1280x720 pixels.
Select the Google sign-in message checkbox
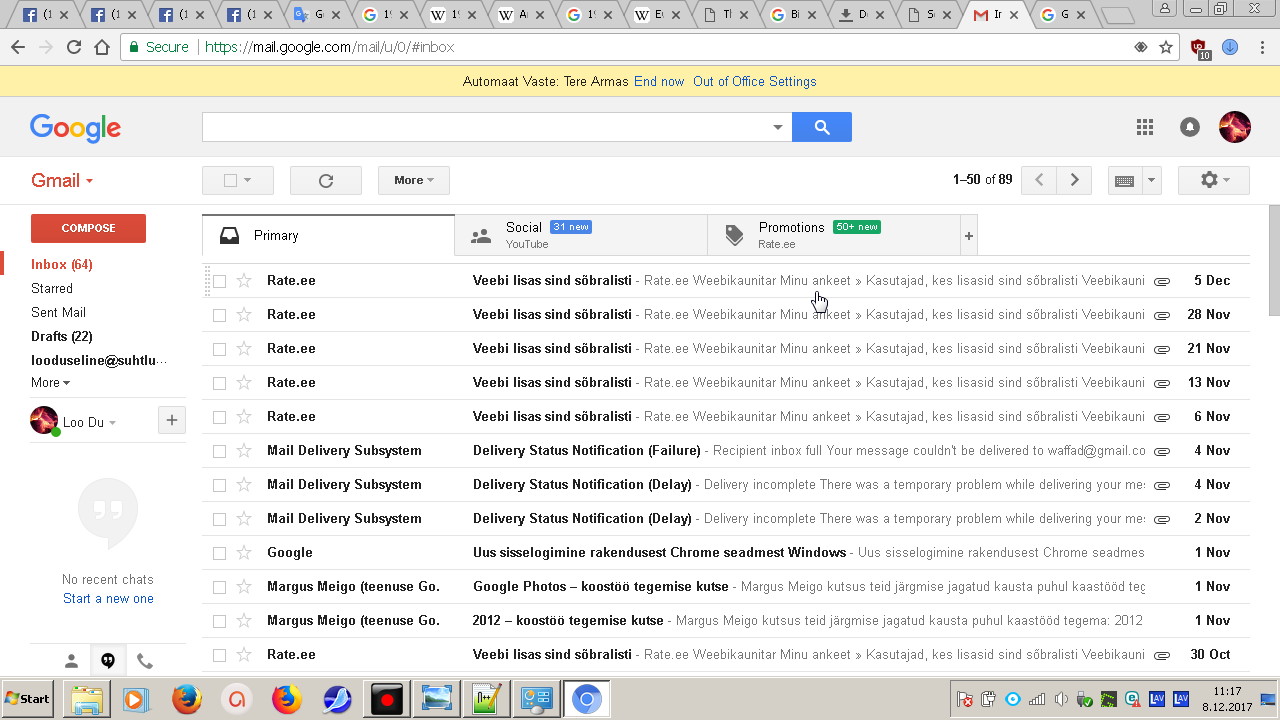click(220, 553)
